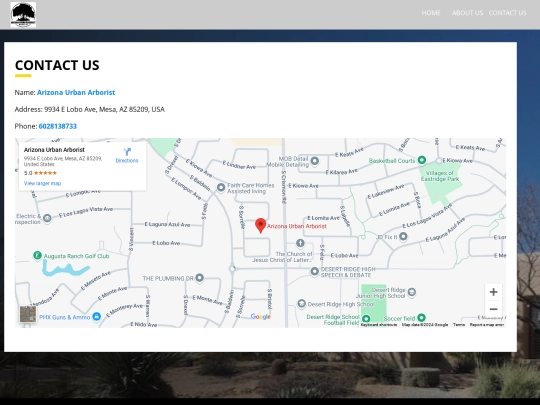Click the red Arizona Urban Arborist map label
540x405 pixels.
(297, 226)
